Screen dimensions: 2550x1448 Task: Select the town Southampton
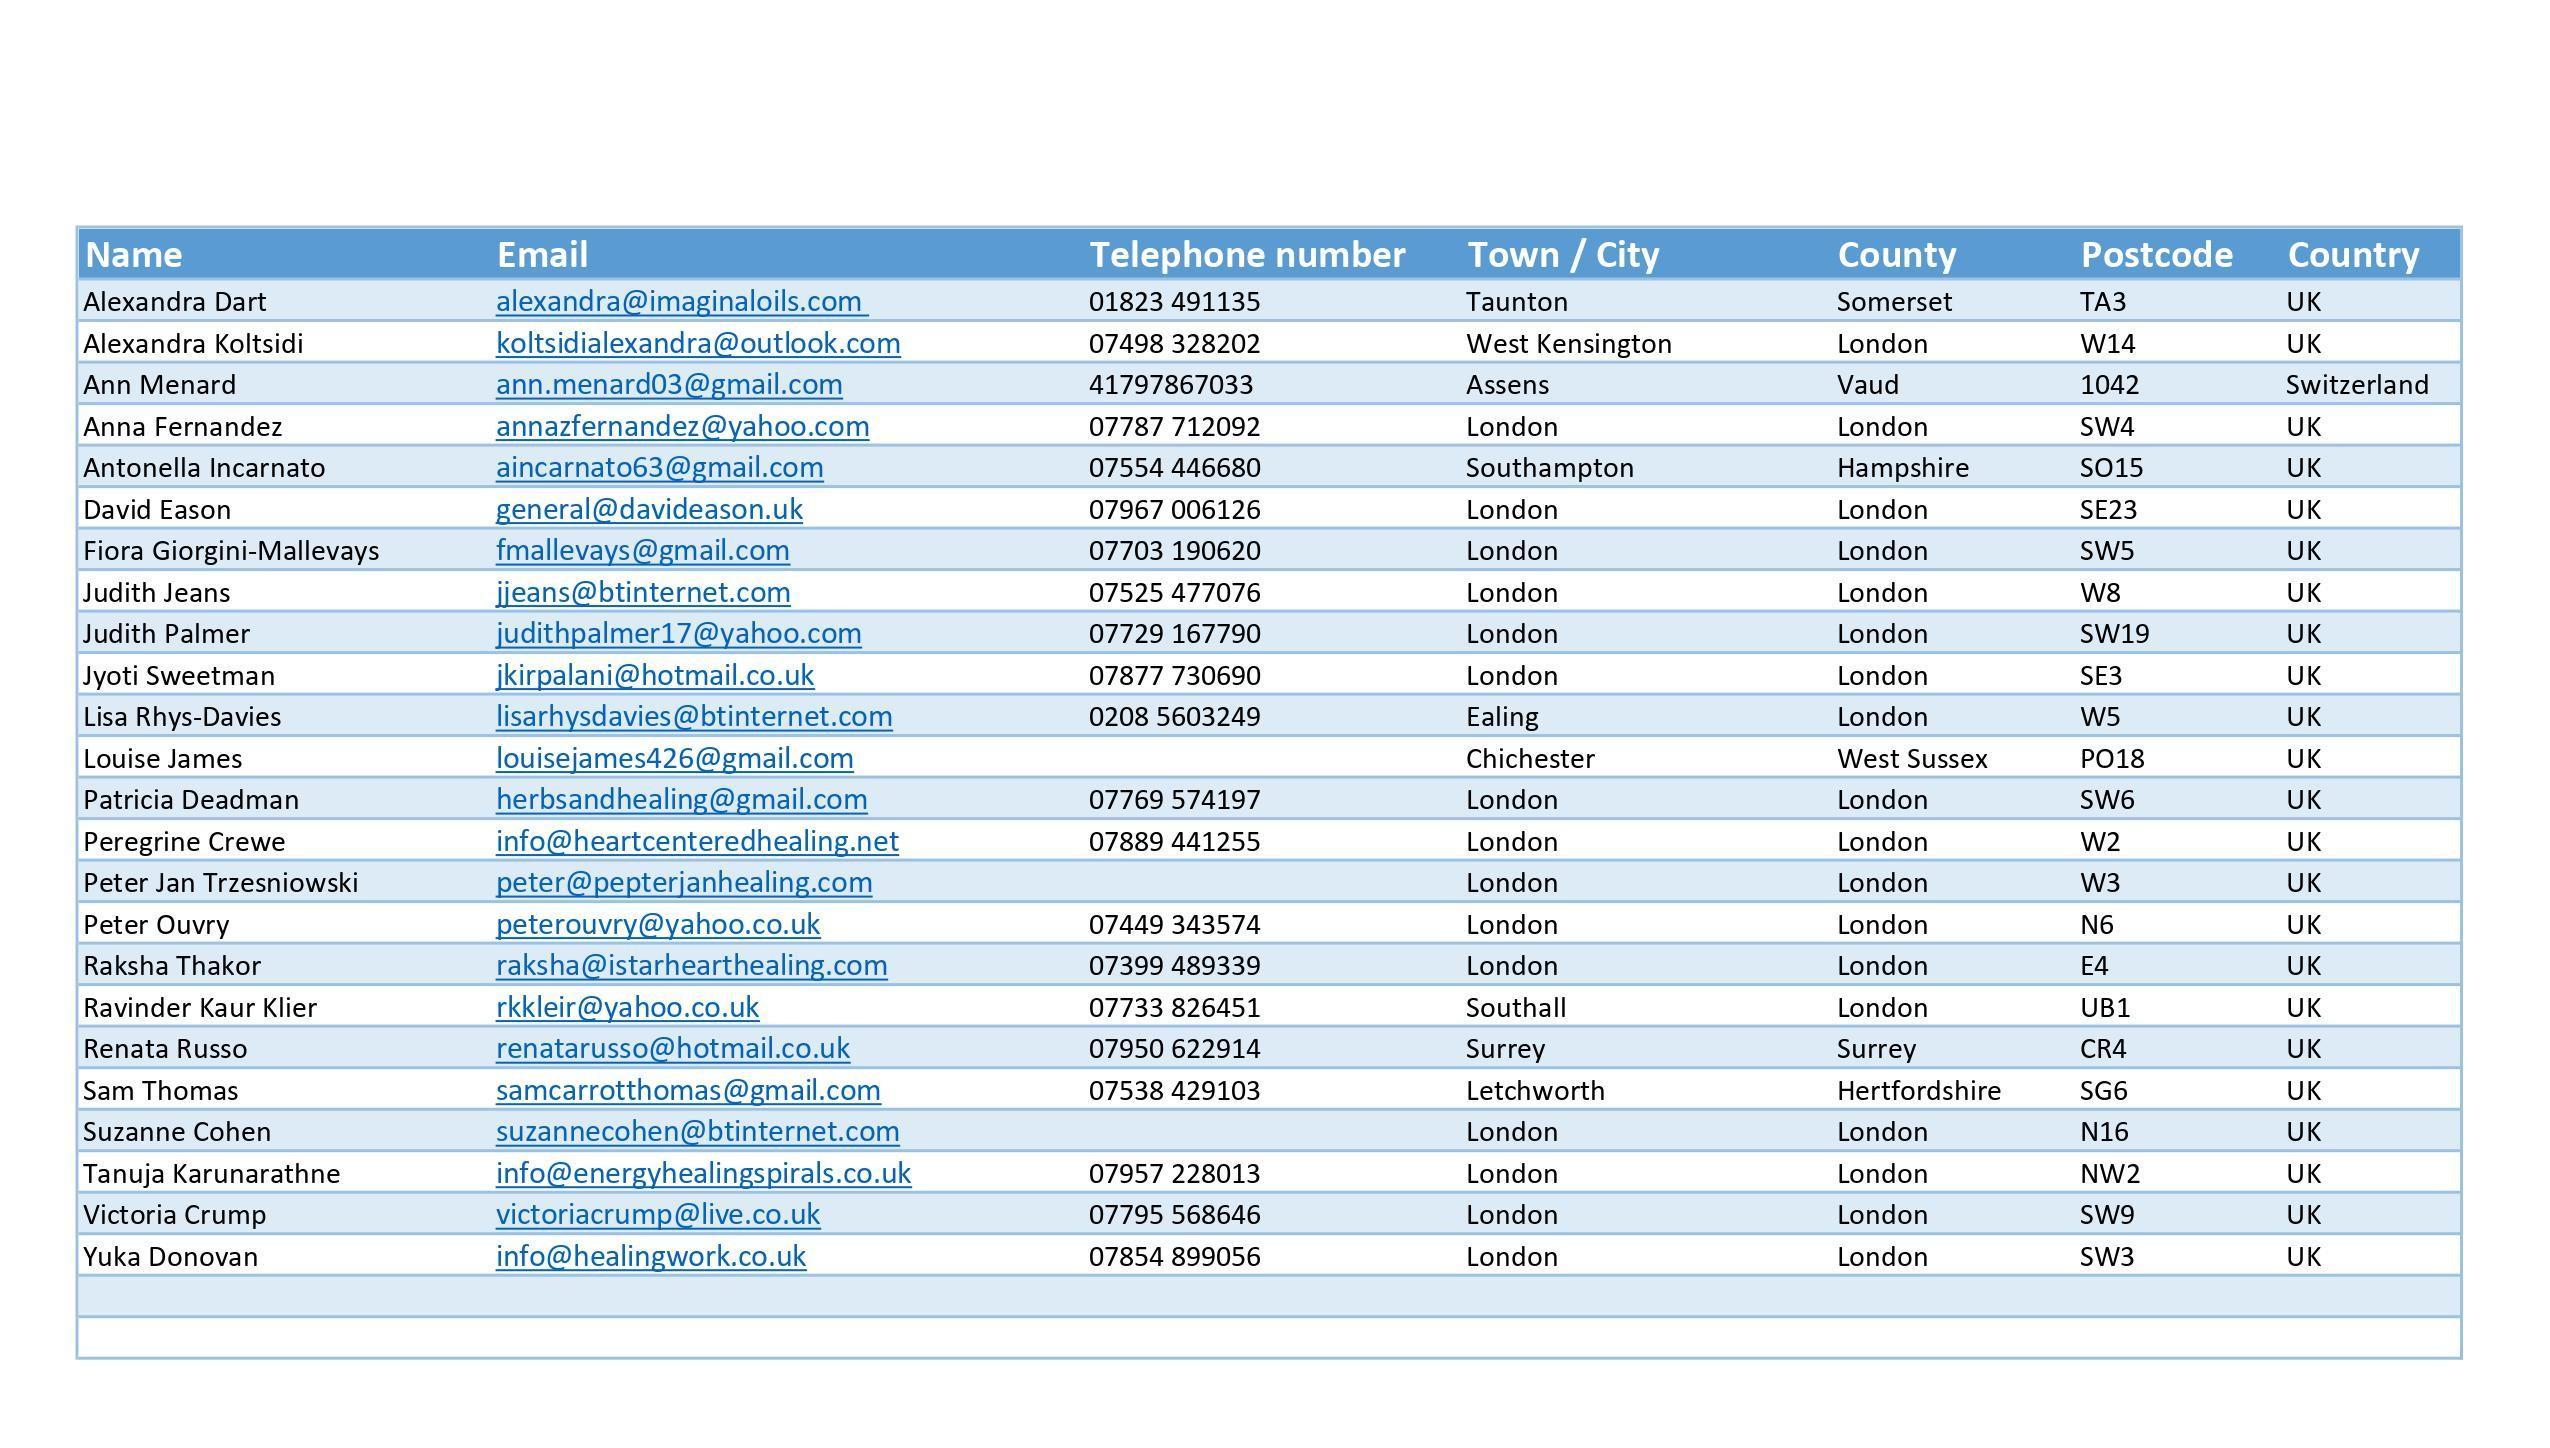[x=1549, y=467]
